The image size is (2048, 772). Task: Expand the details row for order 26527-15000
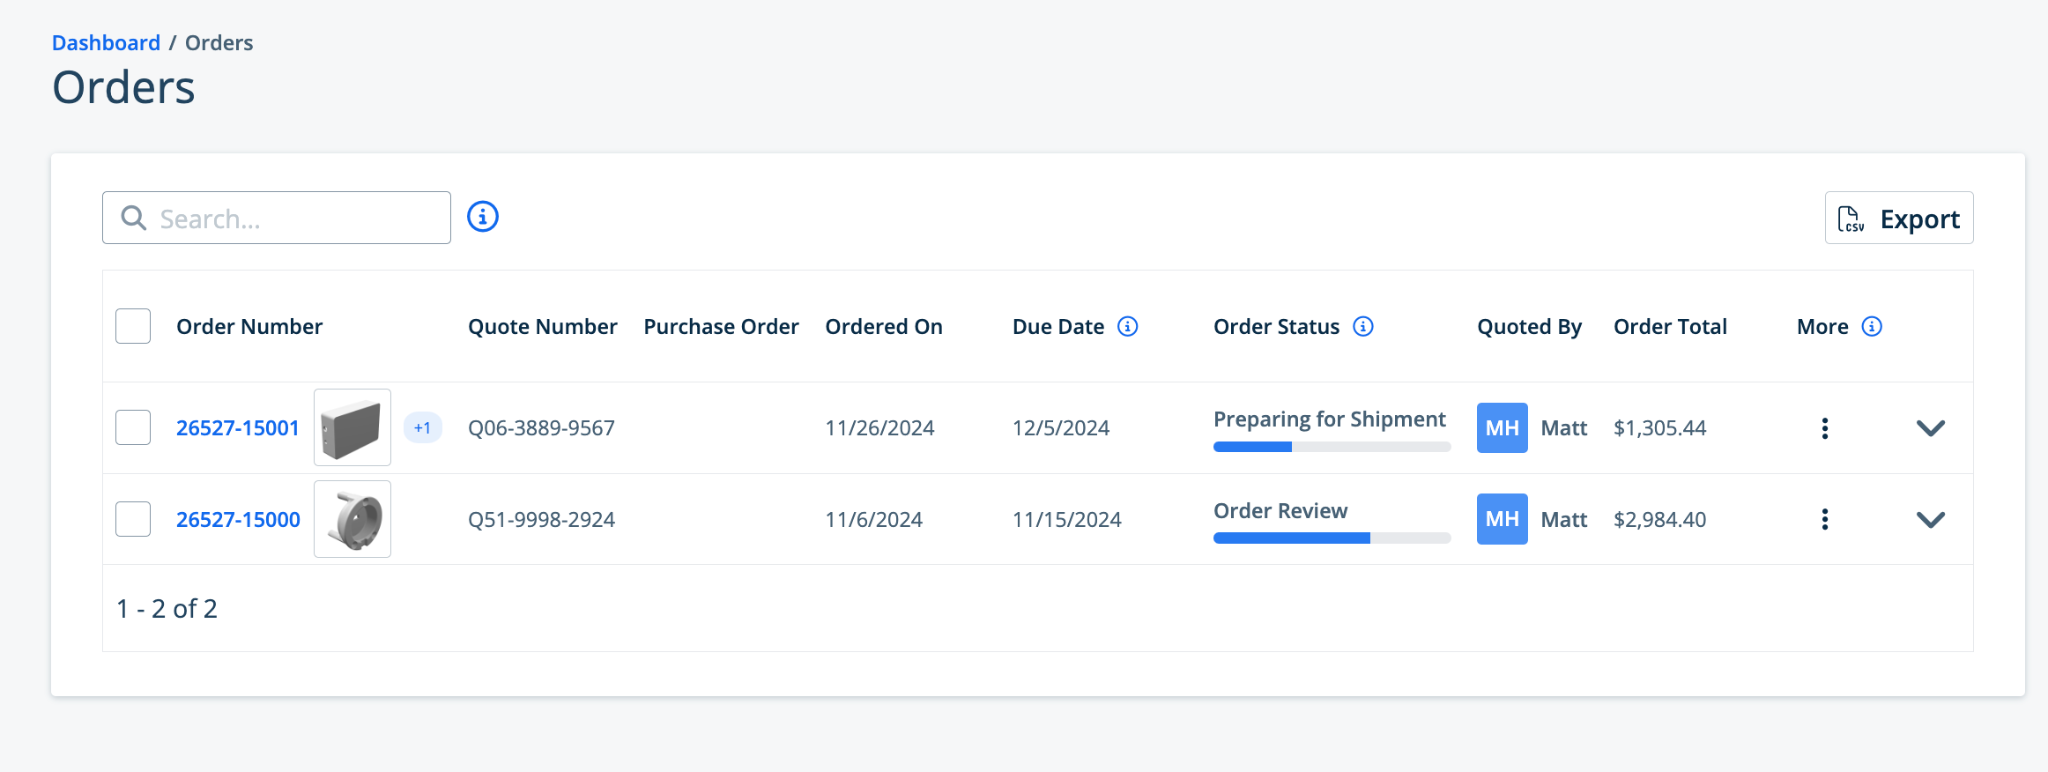(x=1930, y=520)
